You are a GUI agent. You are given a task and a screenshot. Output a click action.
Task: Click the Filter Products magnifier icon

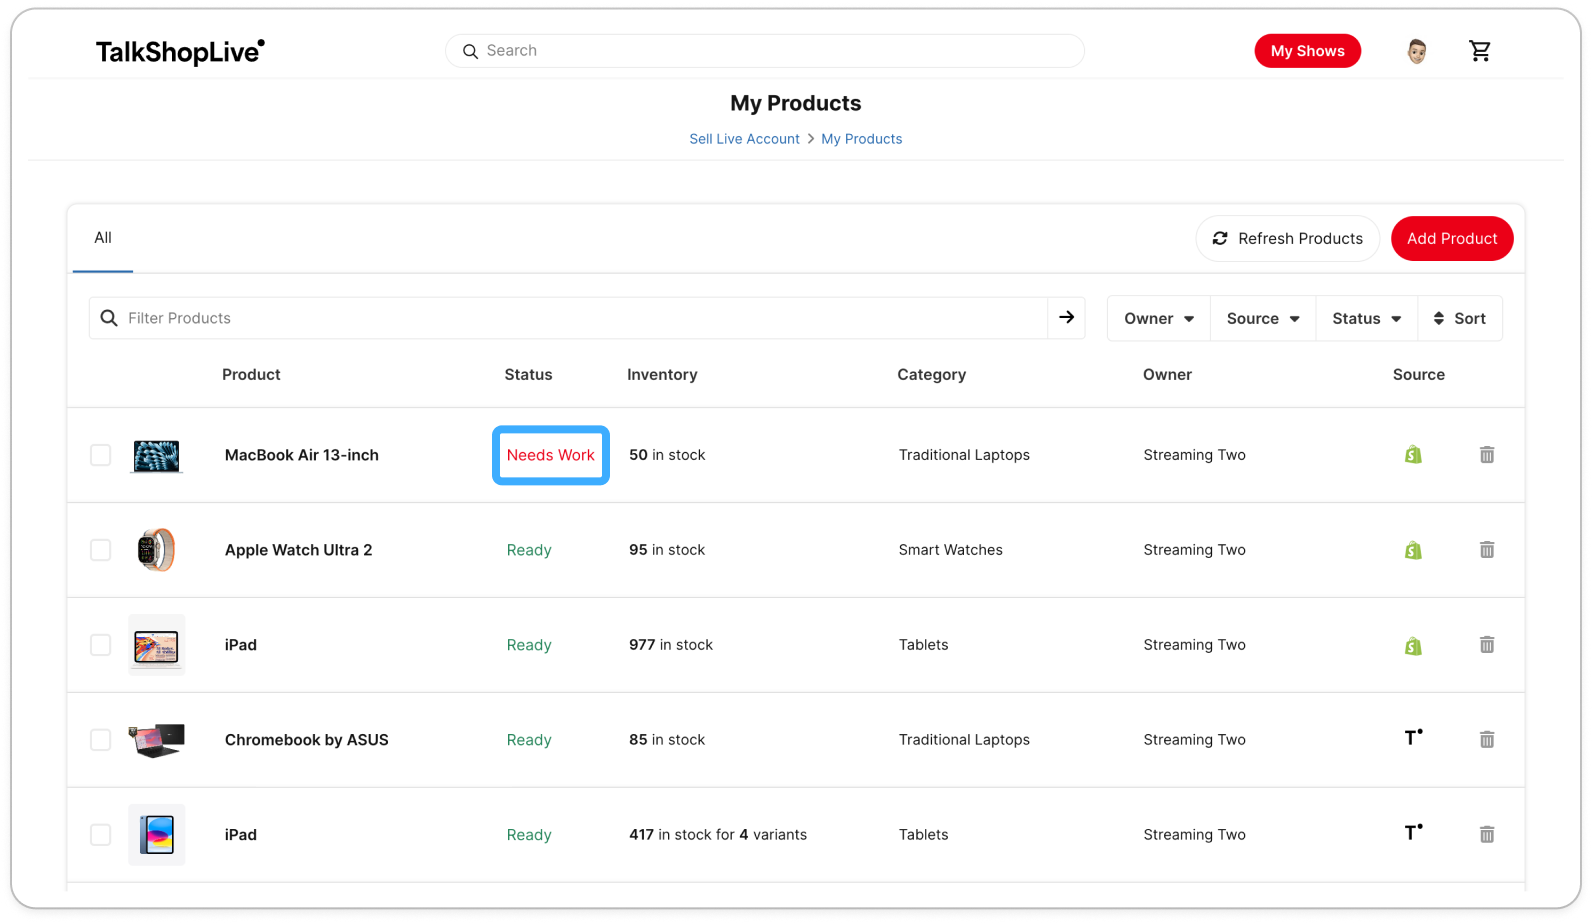pyautogui.click(x=109, y=318)
